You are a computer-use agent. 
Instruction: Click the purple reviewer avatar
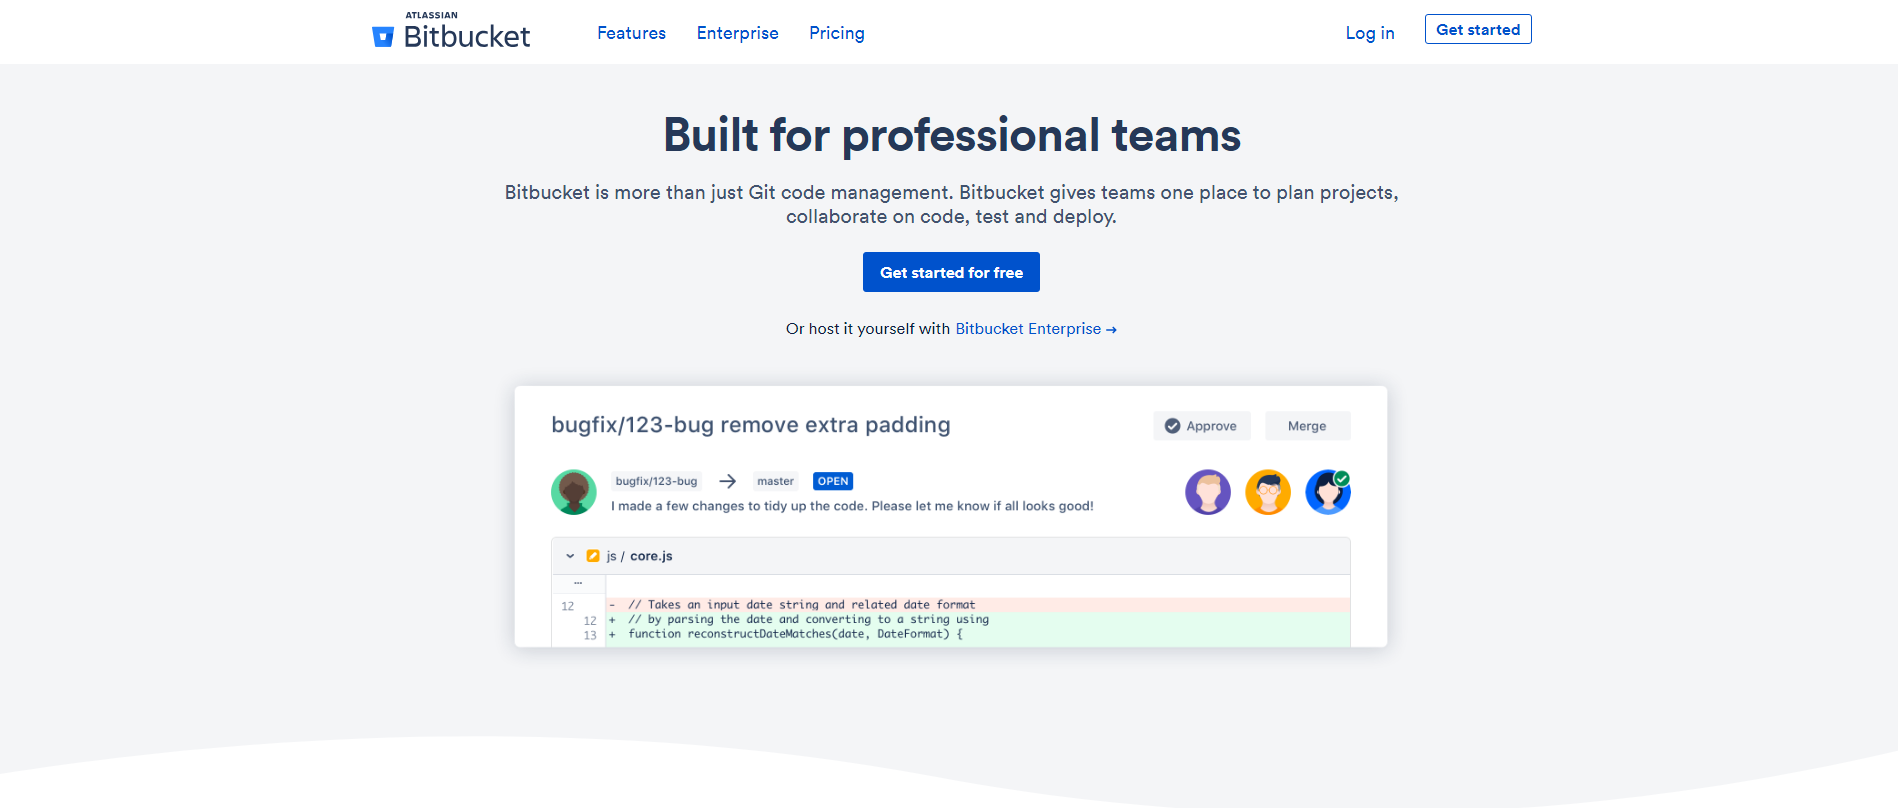[1208, 492]
